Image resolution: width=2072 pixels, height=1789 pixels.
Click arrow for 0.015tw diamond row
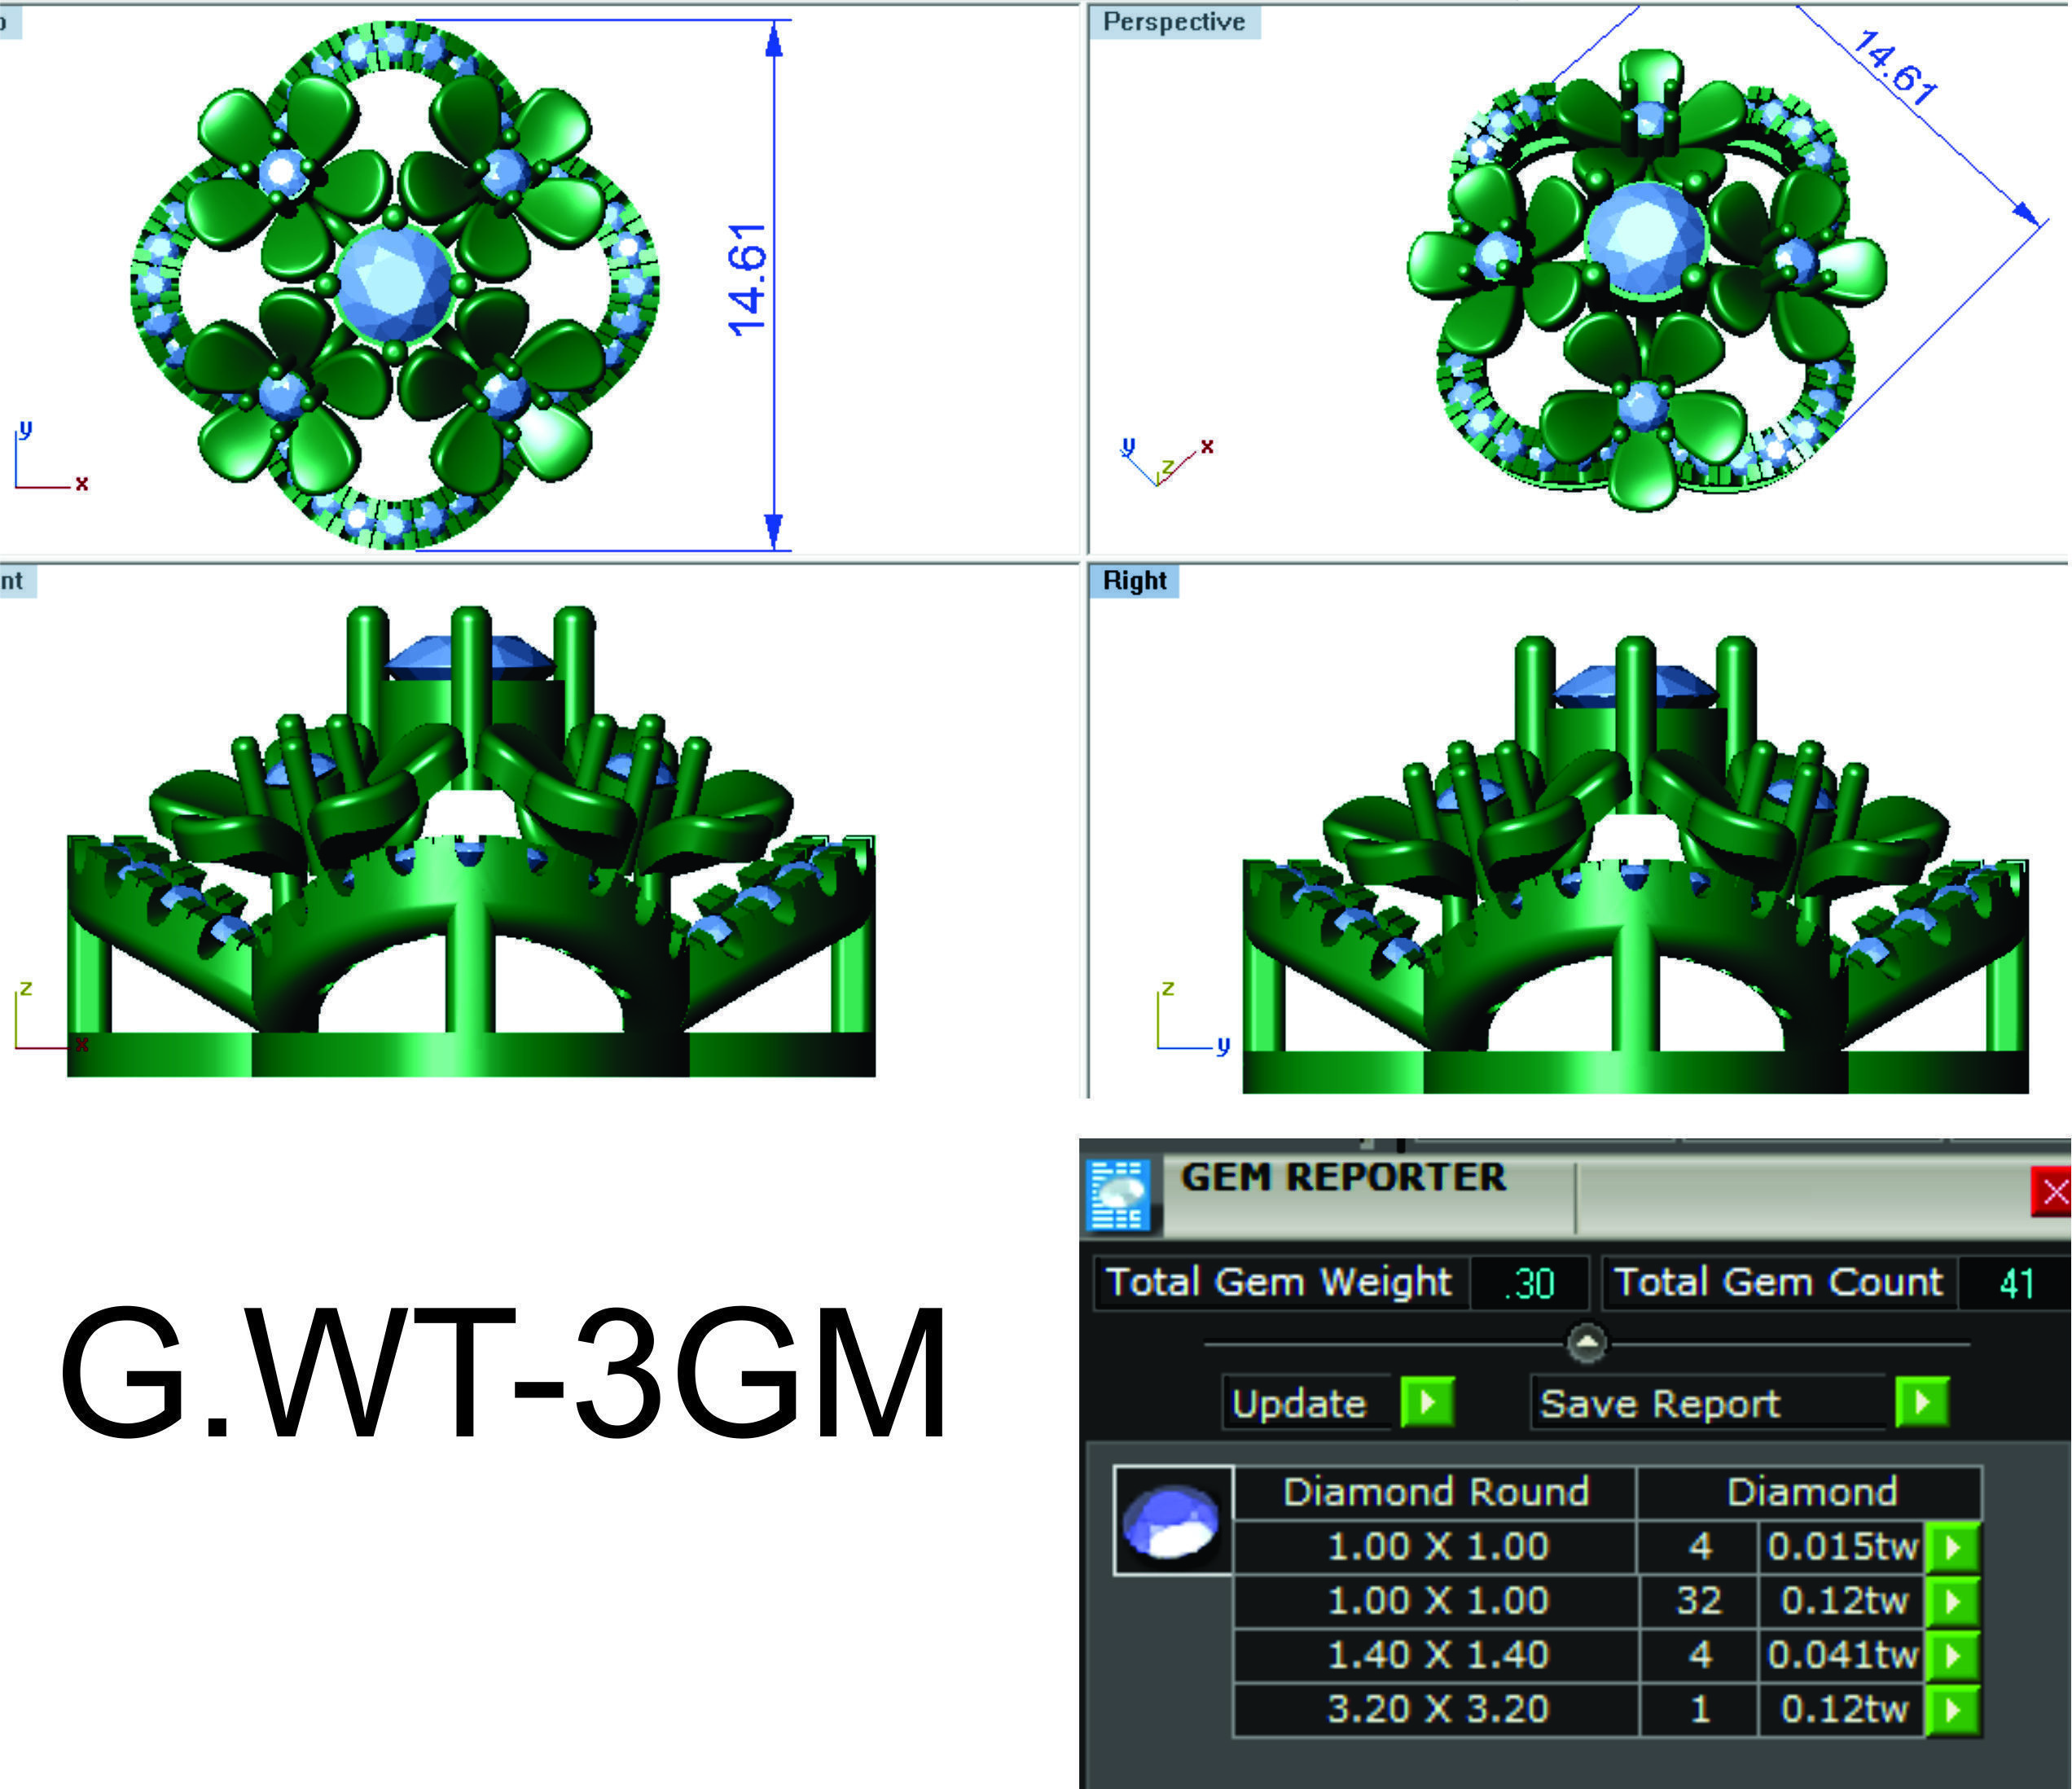1953,1547
